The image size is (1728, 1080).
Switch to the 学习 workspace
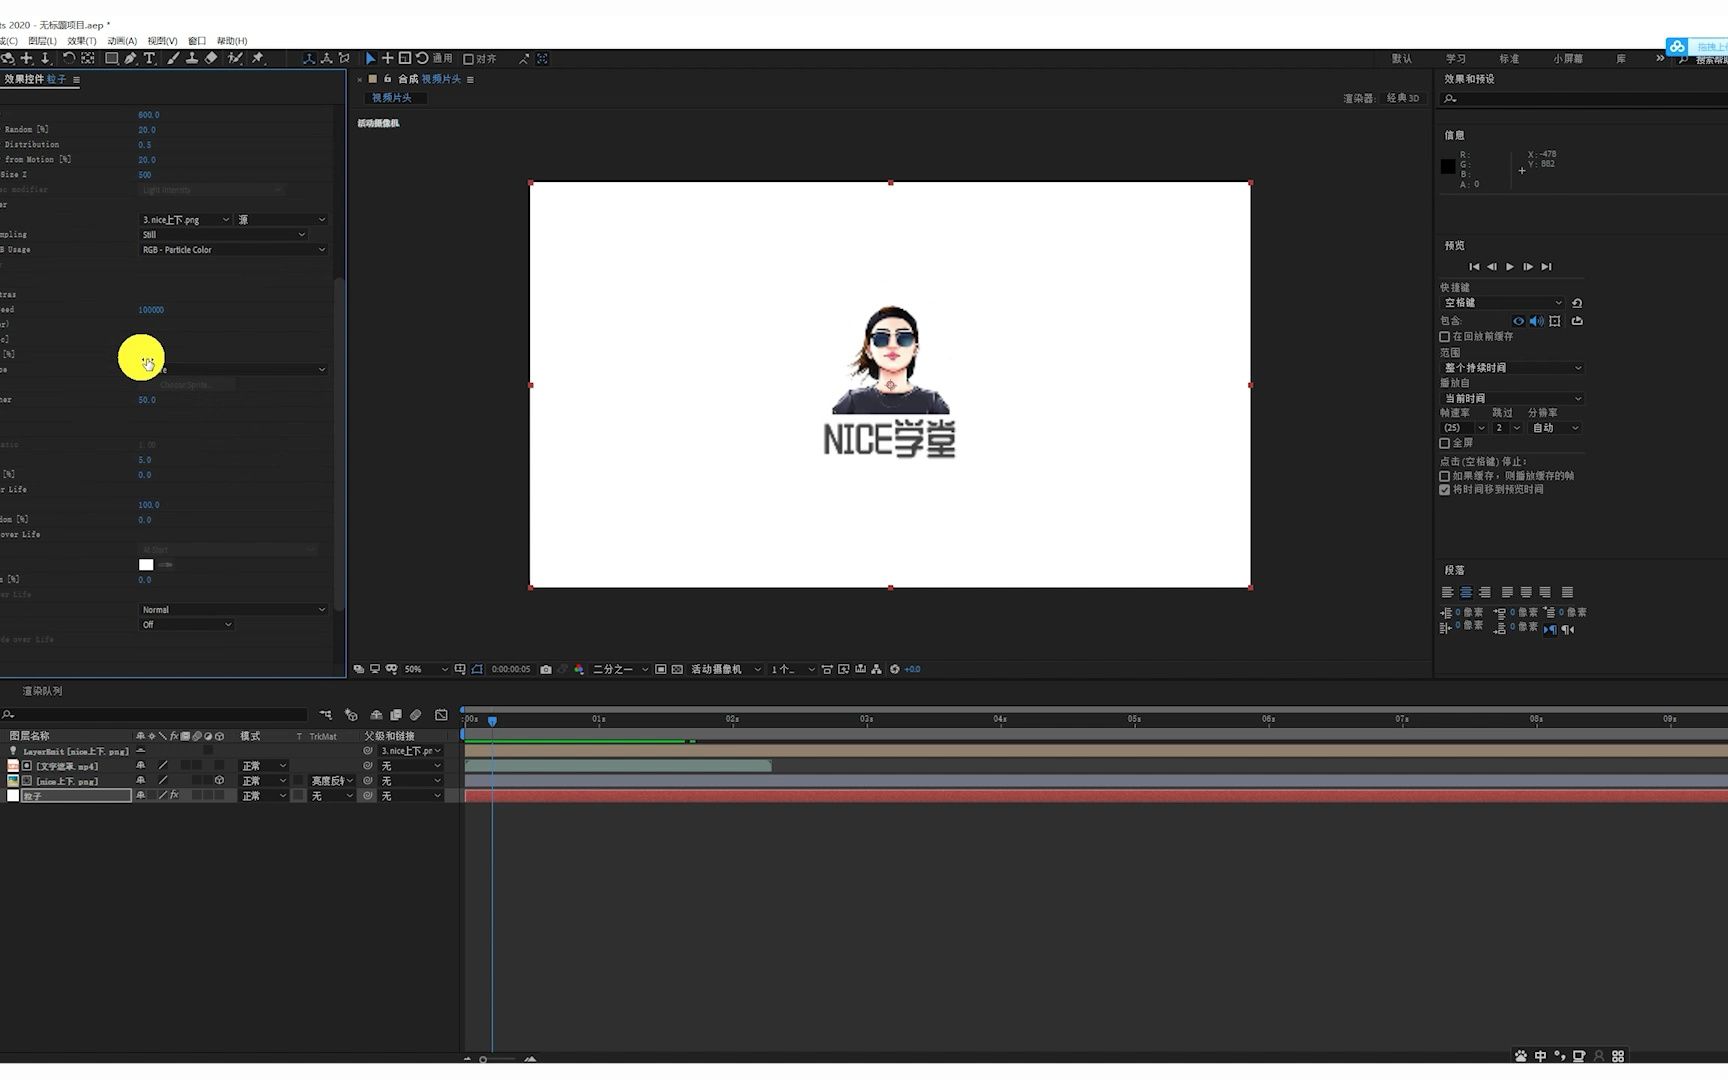[x=1456, y=59]
